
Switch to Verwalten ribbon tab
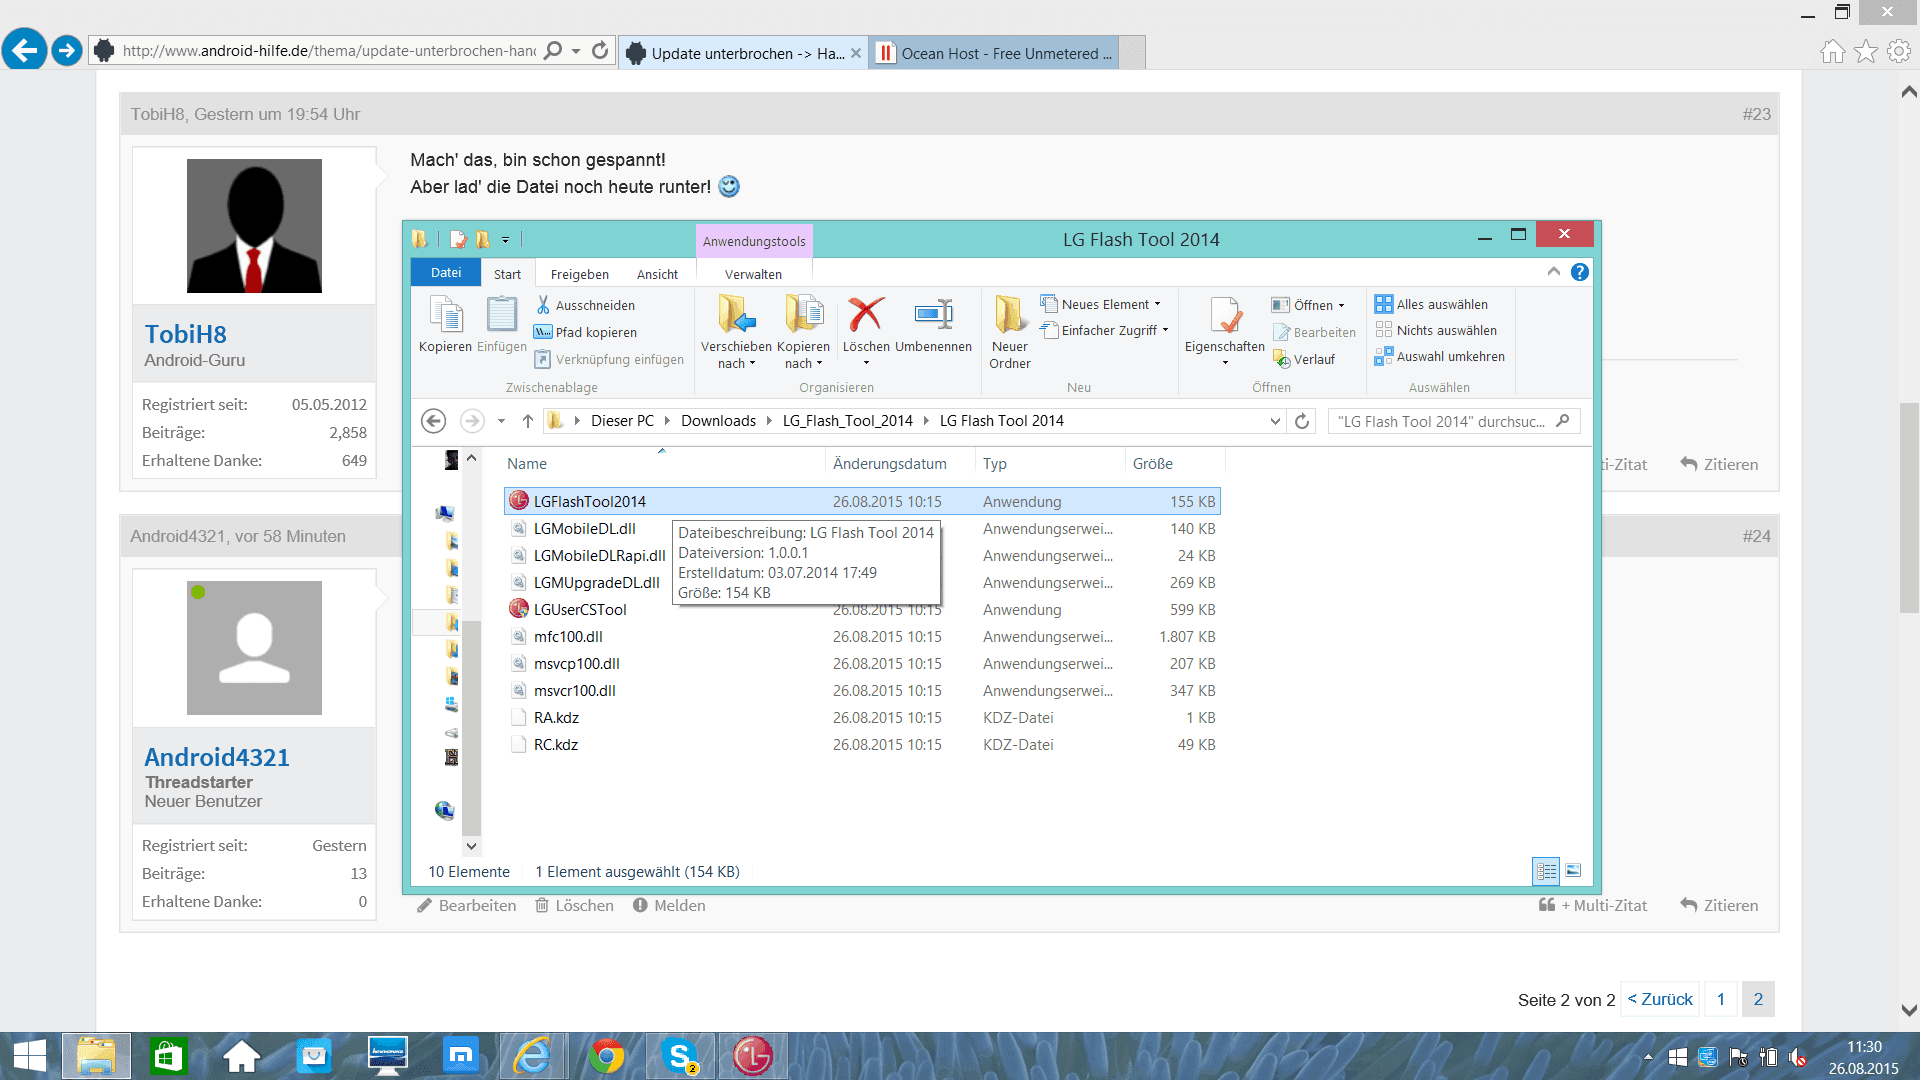coord(753,274)
